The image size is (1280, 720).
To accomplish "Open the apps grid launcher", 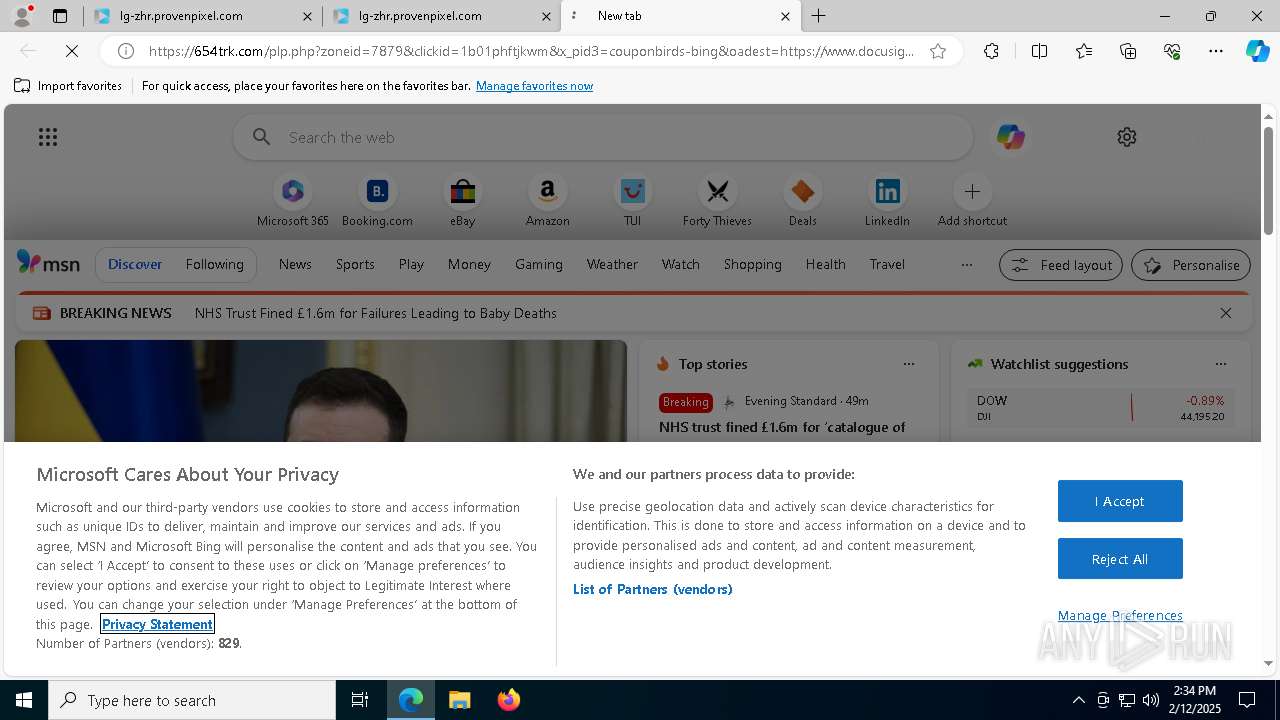I will click(48, 137).
